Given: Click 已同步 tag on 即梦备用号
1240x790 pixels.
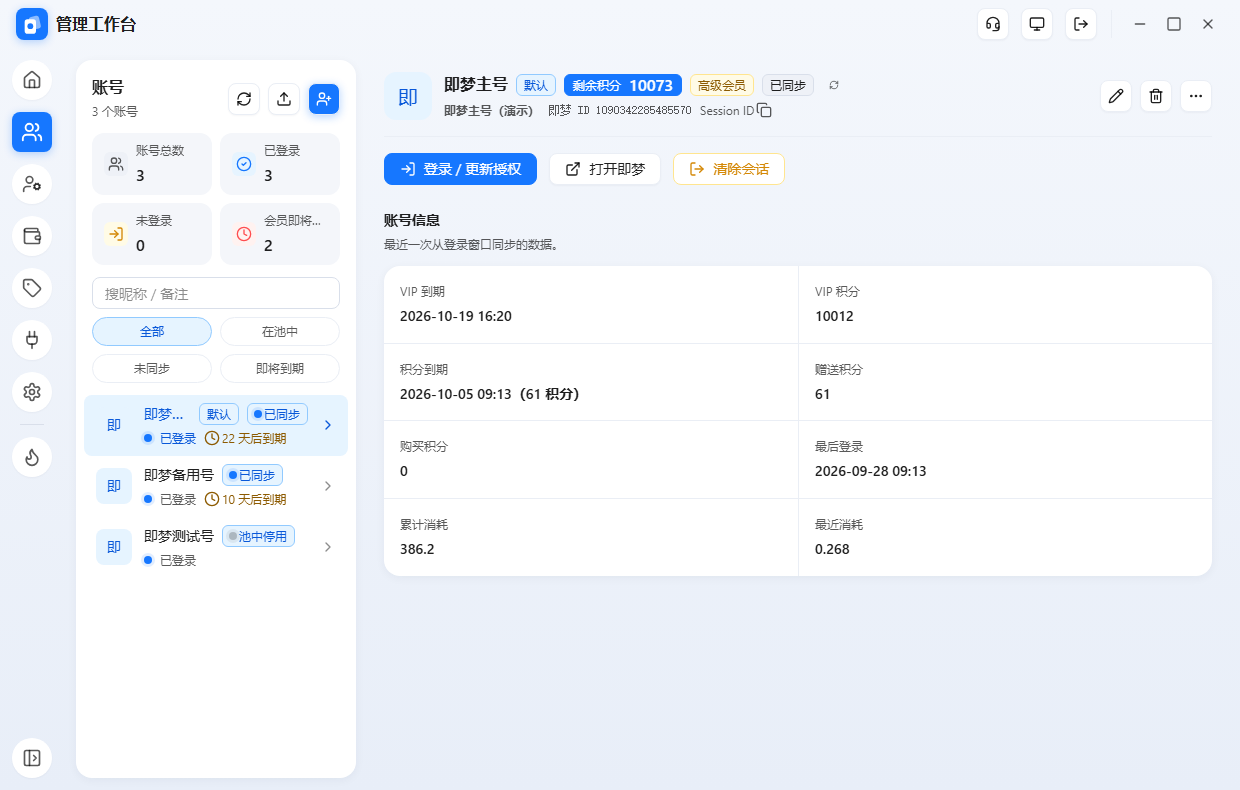Looking at the screenshot, I should point(252,475).
